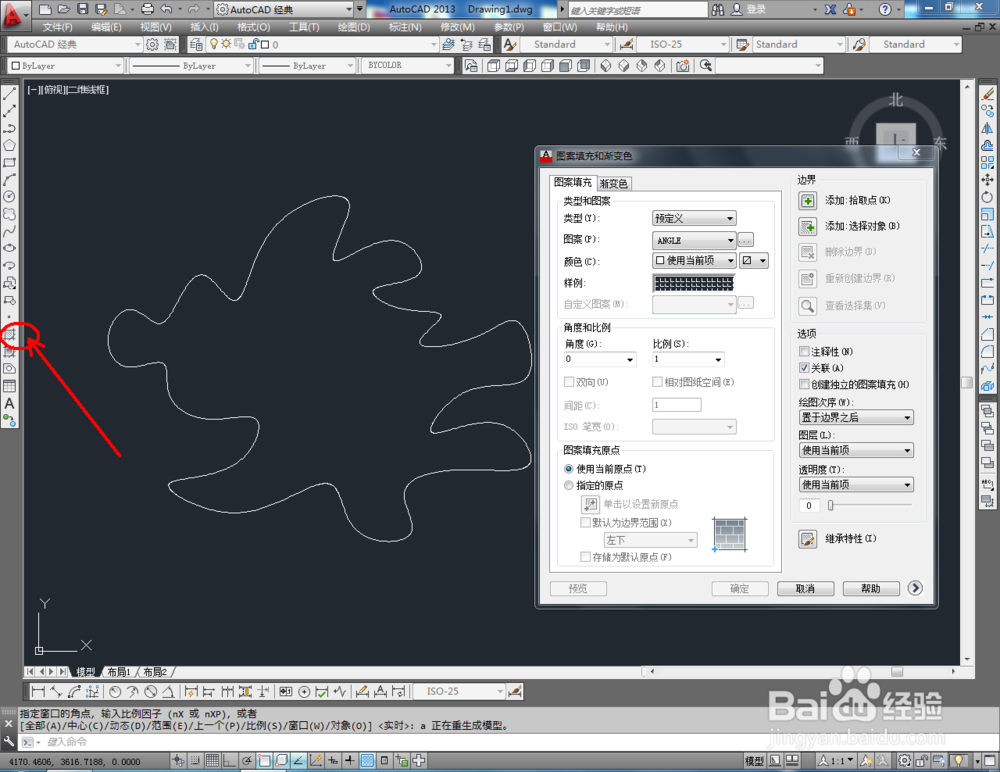Image resolution: width=1000 pixels, height=772 pixels.
Task: Open the Transparency dropdown
Action: point(857,485)
